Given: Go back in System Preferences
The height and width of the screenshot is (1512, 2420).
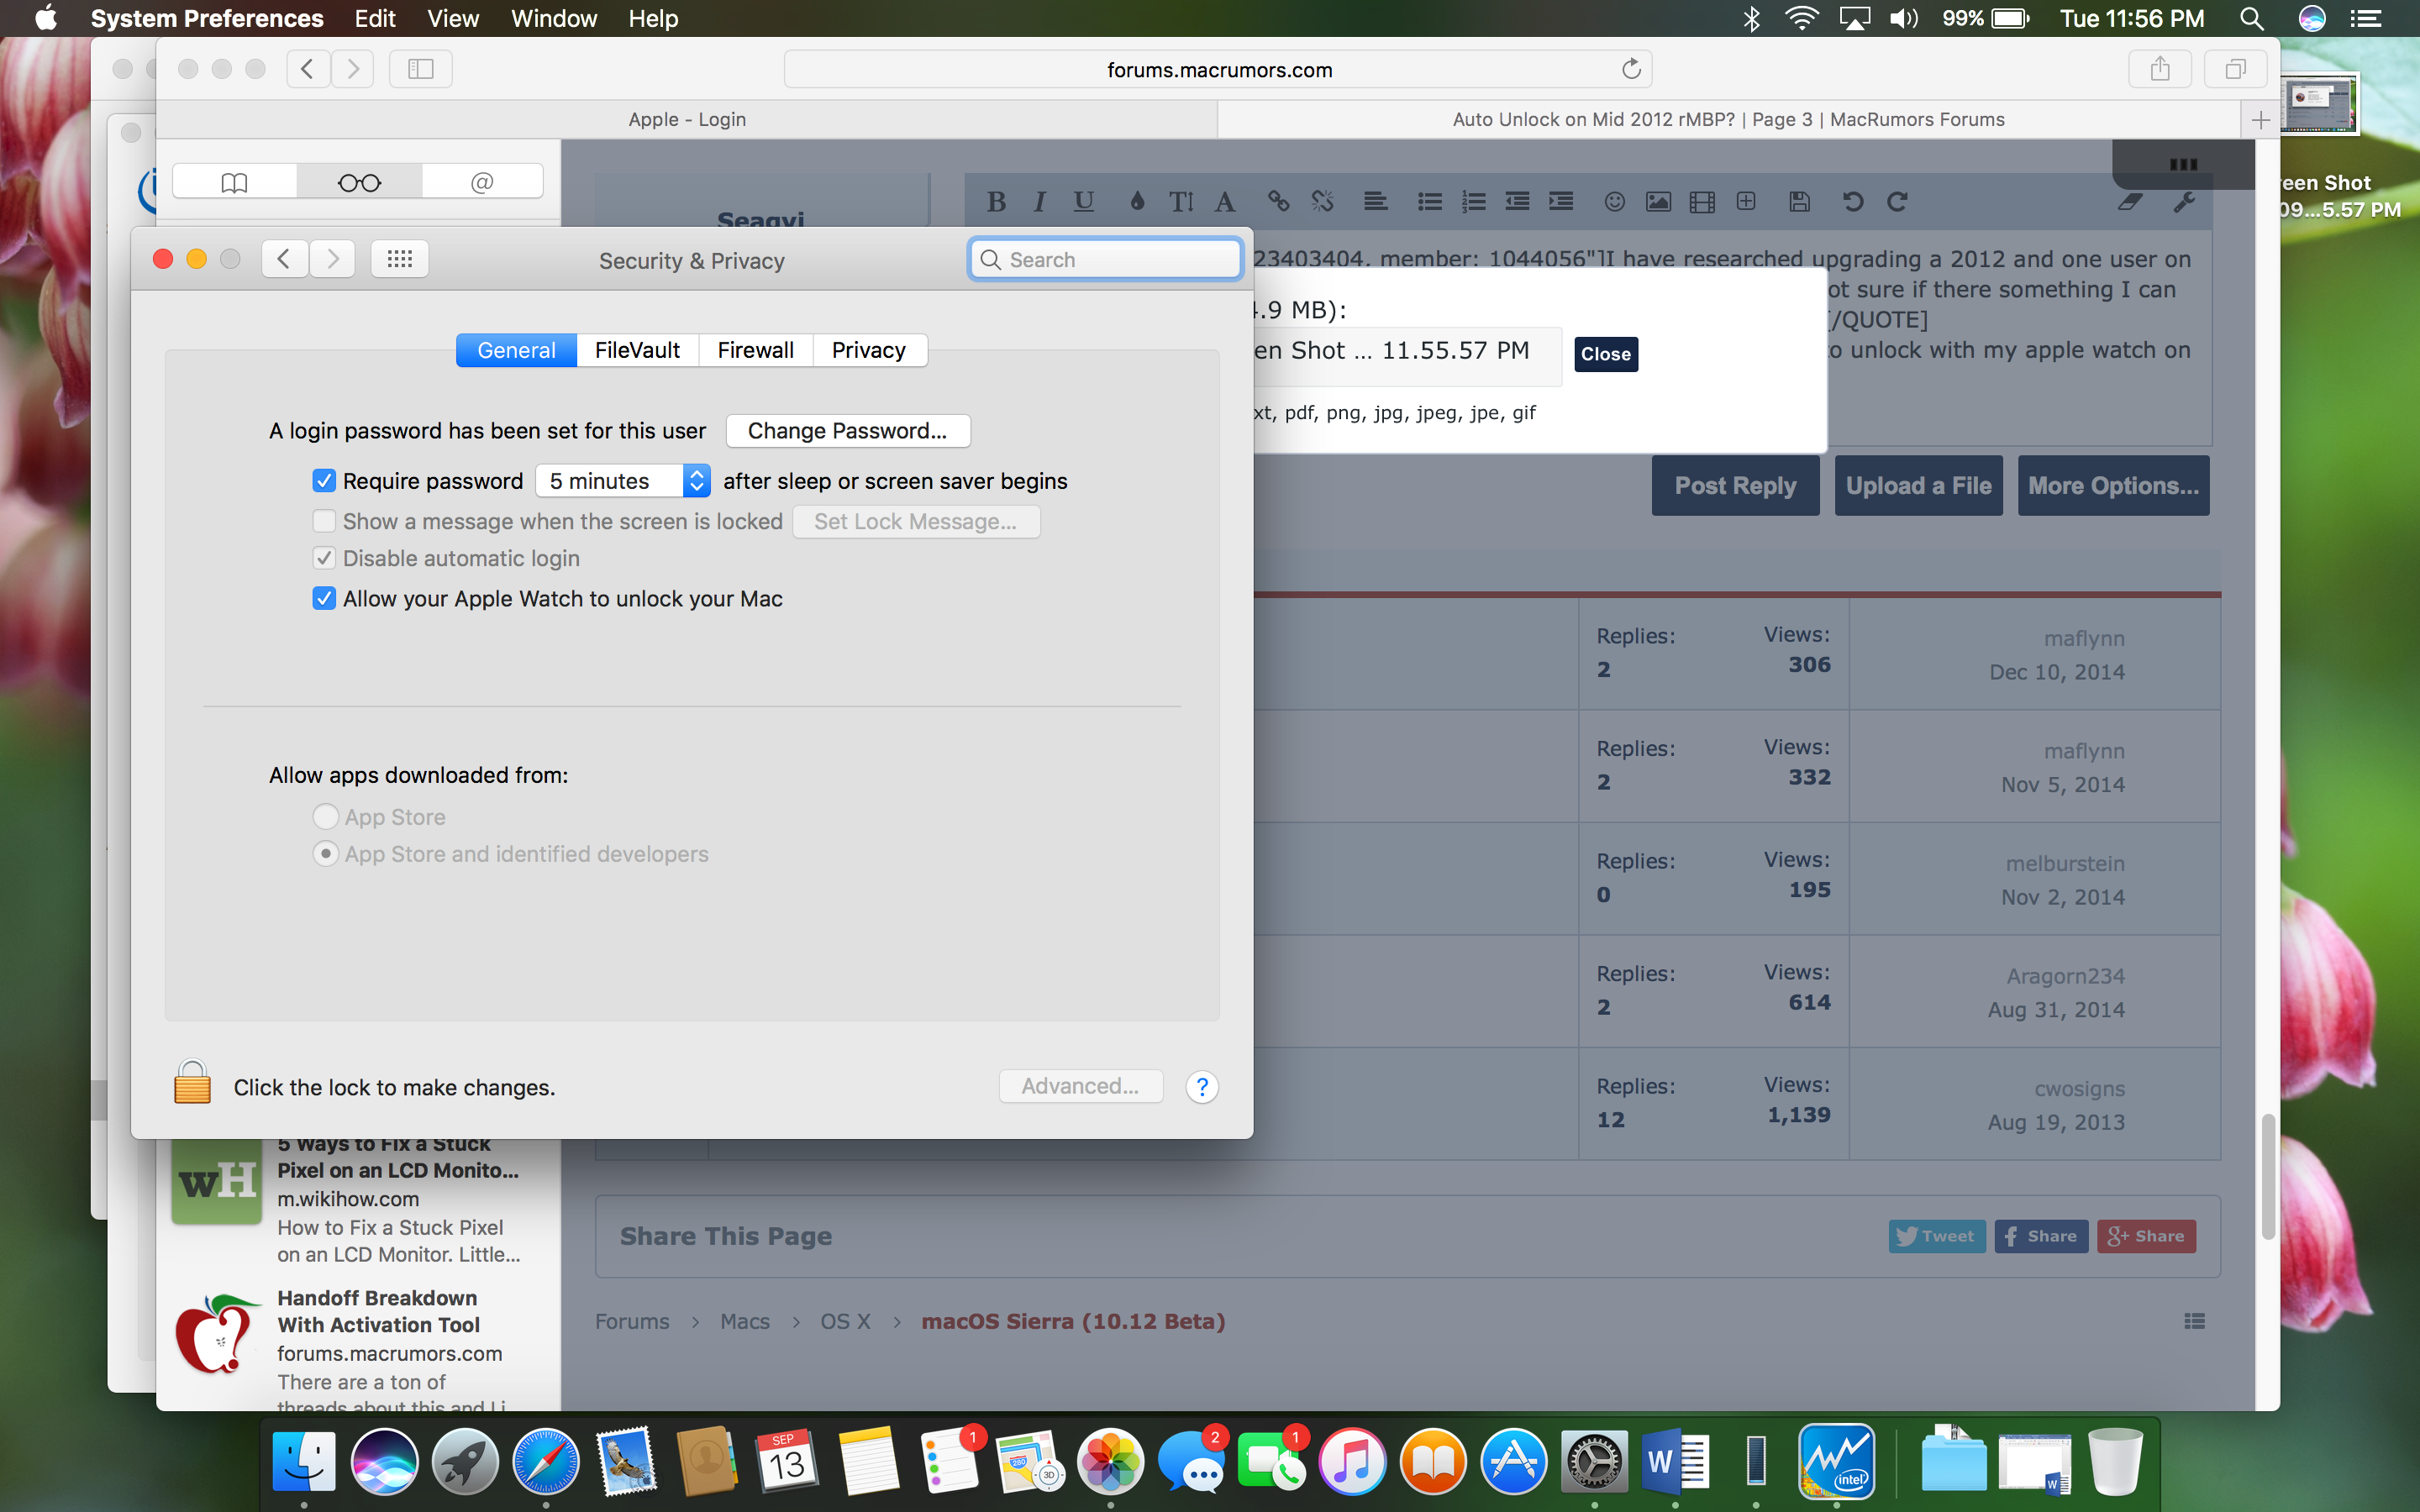Looking at the screenshot, I should (284, 259).
